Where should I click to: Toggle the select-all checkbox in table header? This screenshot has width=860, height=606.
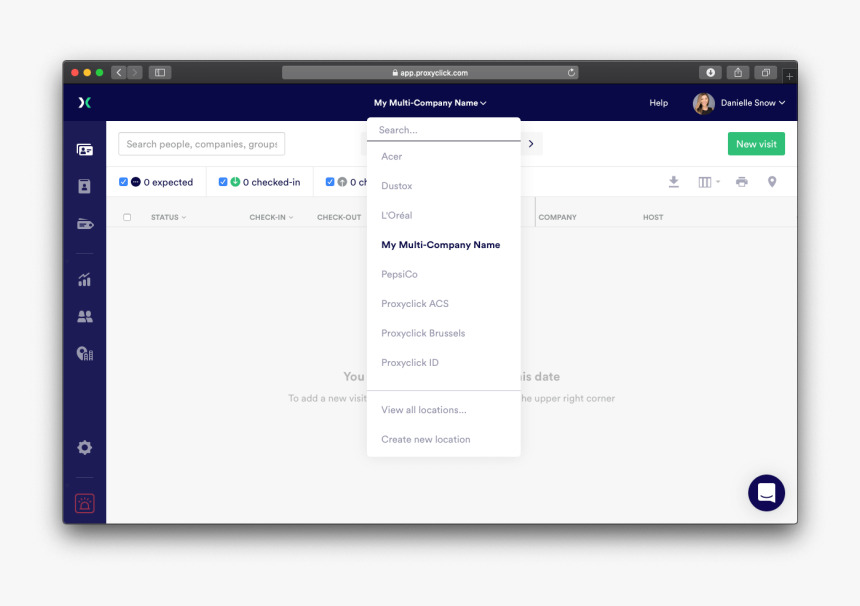pyautogui.click(x=128, y=216)
